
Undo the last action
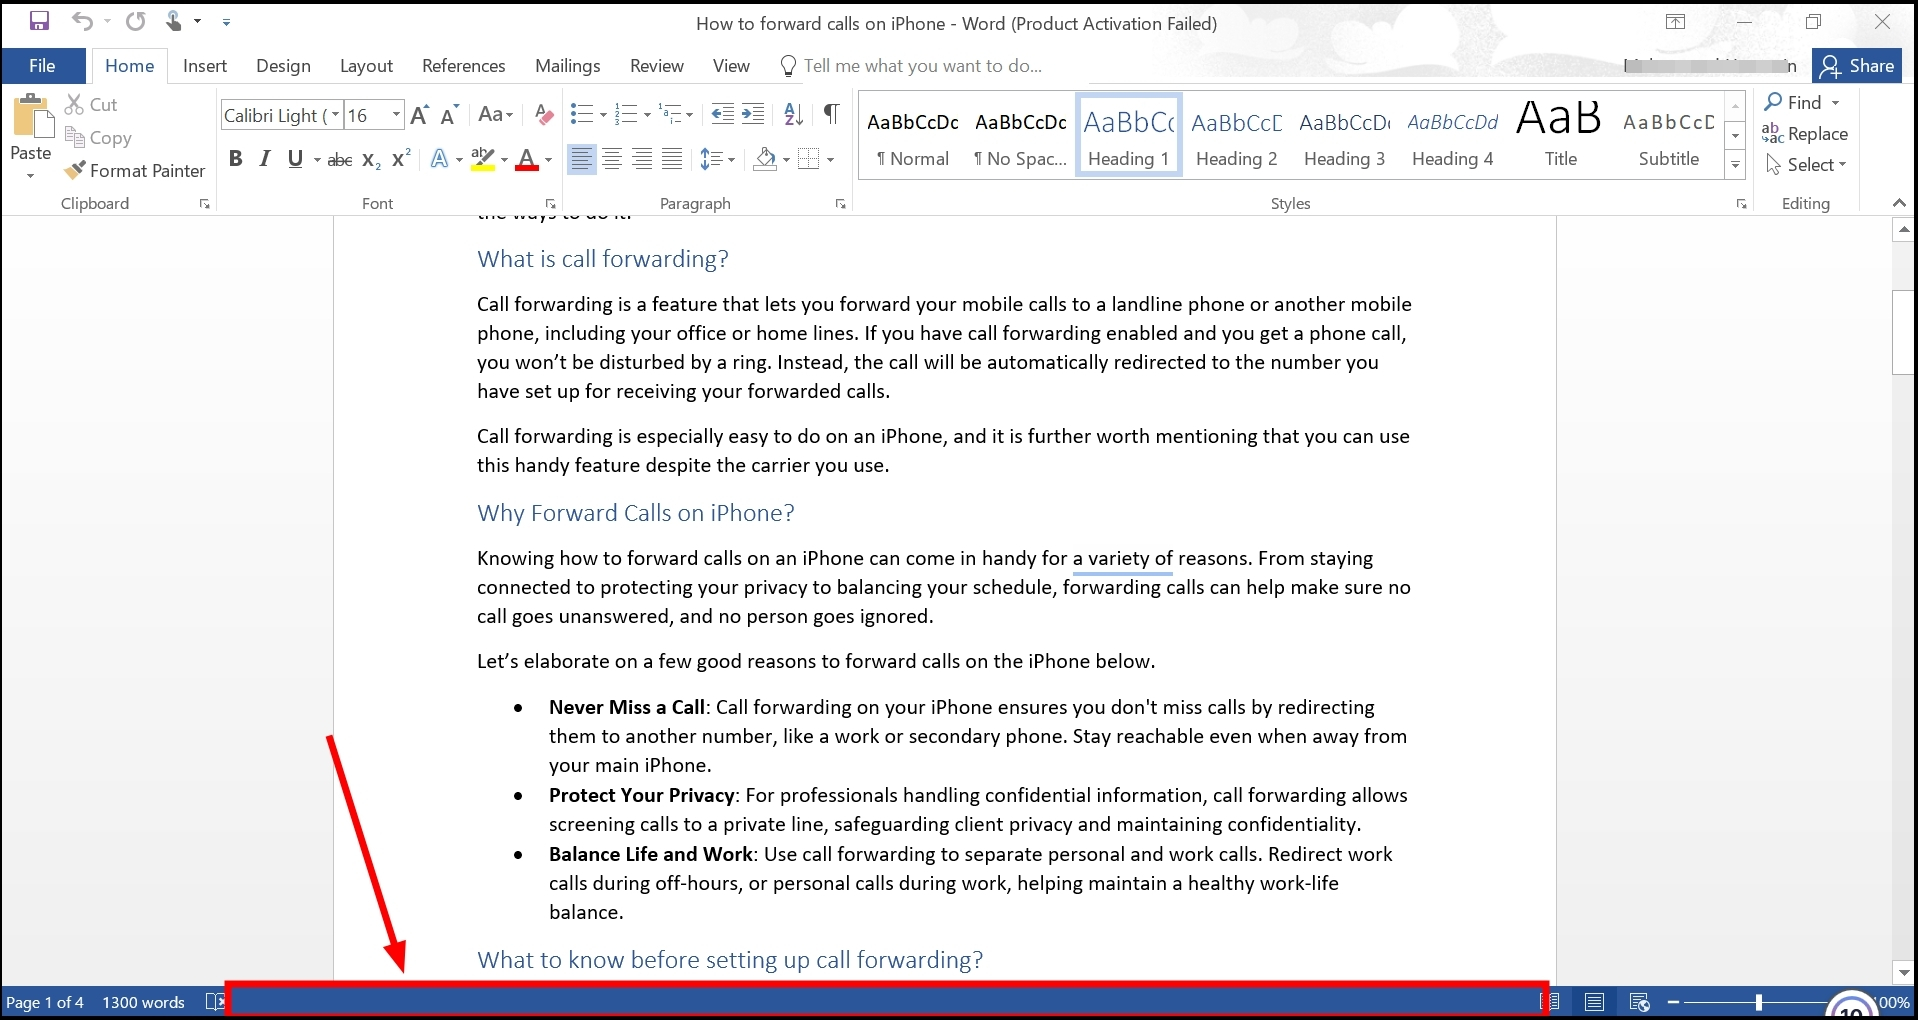pyautogui.click(x=82, y=21)
